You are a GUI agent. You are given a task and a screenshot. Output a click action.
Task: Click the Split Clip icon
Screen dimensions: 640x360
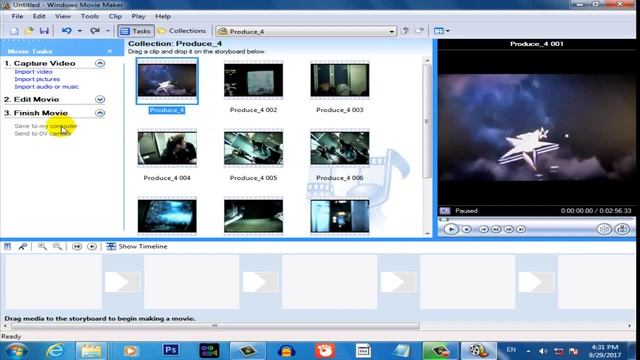coord(604,229)
